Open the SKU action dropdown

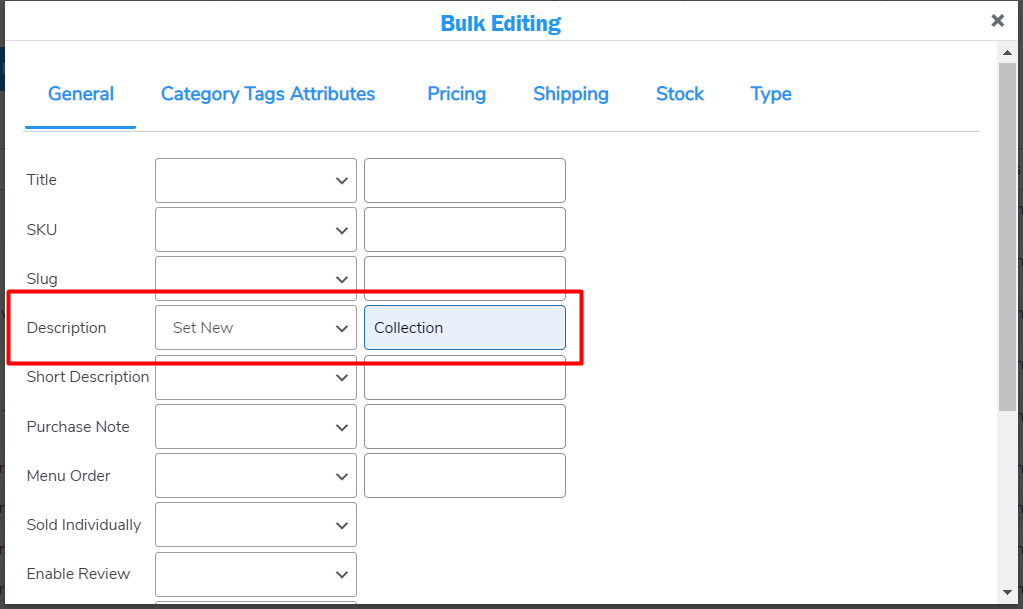(x=255, y=229)
